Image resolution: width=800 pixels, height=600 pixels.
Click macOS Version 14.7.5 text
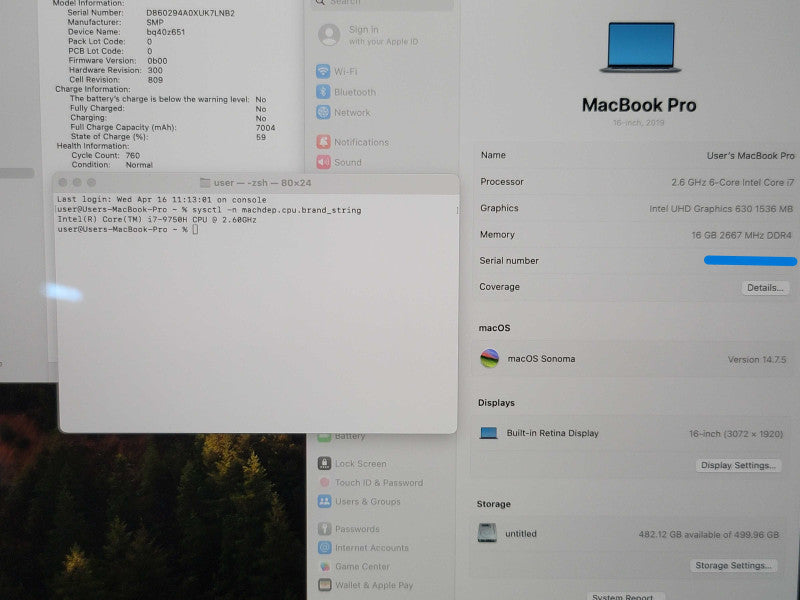pyautogui.click(x=757, y=359)
